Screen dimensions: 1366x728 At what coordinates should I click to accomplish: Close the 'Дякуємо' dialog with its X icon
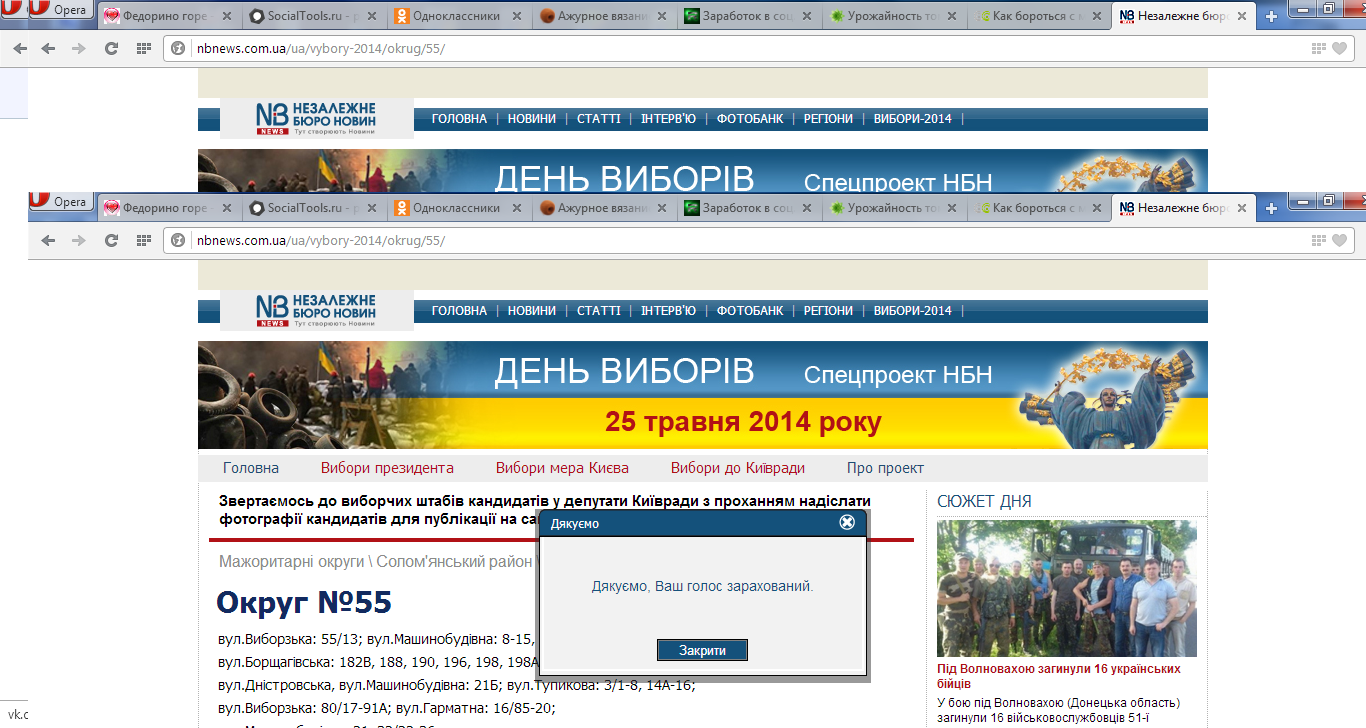pyautogui.click(x=847, y=522)
